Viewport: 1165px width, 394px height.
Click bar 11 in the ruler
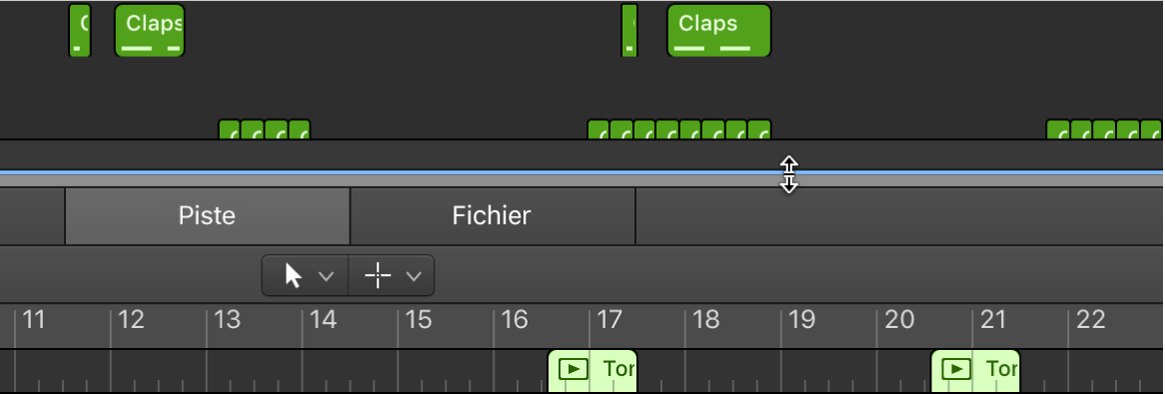point(33,320)
